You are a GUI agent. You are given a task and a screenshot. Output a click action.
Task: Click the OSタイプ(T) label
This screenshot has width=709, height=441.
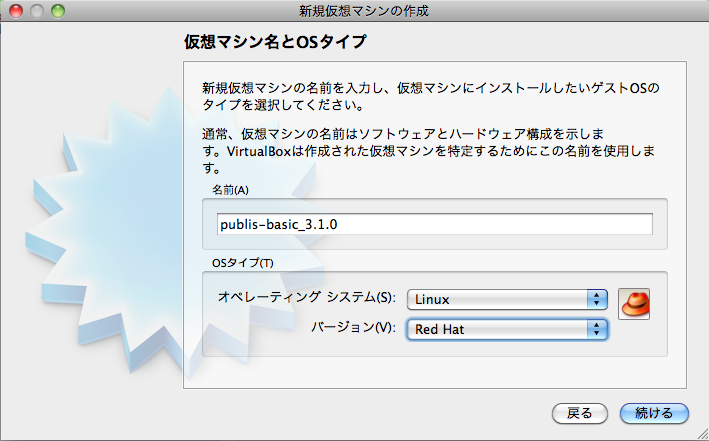(x=243, y=263)
